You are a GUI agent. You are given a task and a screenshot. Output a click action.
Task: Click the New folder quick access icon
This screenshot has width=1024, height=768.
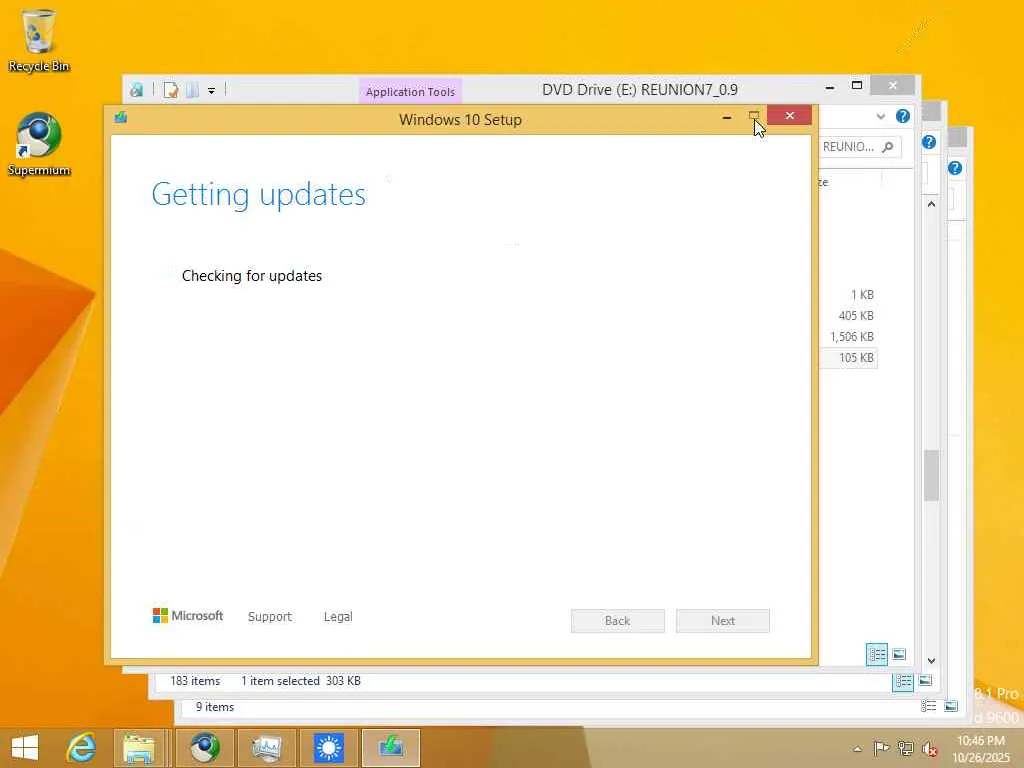pyautogui.click(x=192, y=90)
